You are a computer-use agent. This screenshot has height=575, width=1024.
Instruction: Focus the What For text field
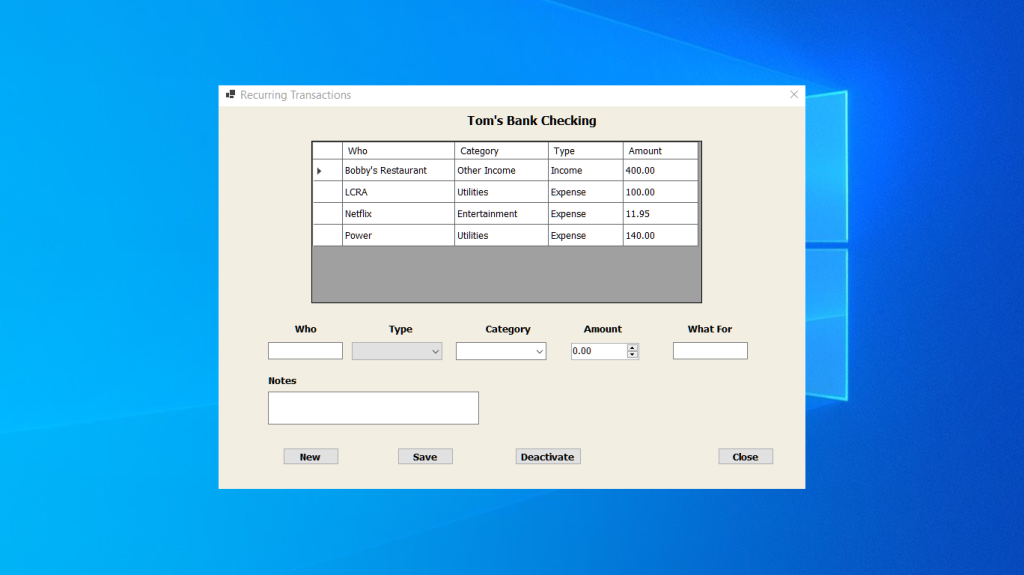(x=711, y=351)
